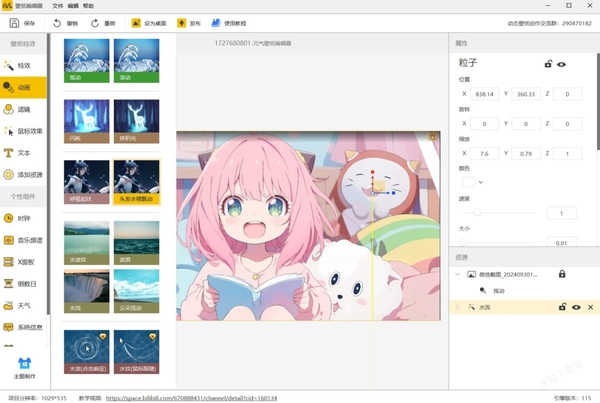Viewport: 600px width, 403px height.
Task: Add the 系统信息 system info widget
Action: coord(23,327)
